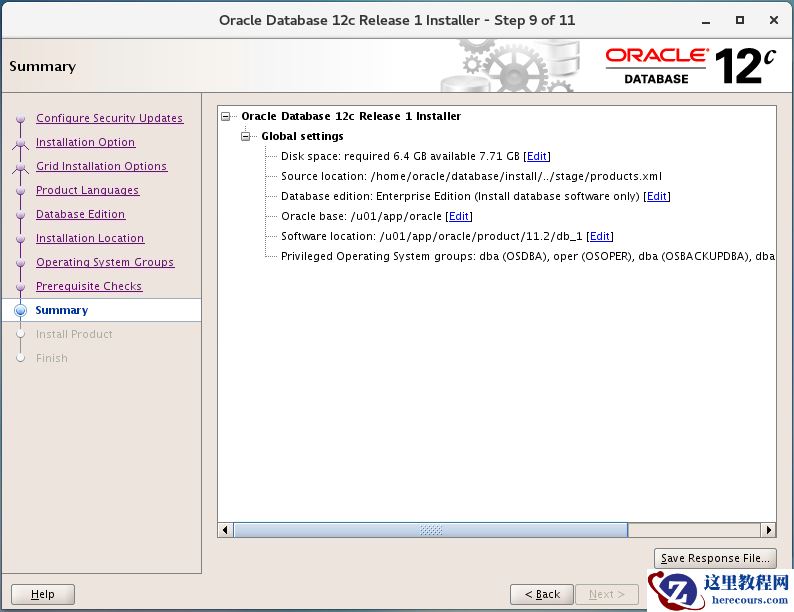794x612 pixels.
Task: Go to the Operating System Groups step
Action: 105,262
